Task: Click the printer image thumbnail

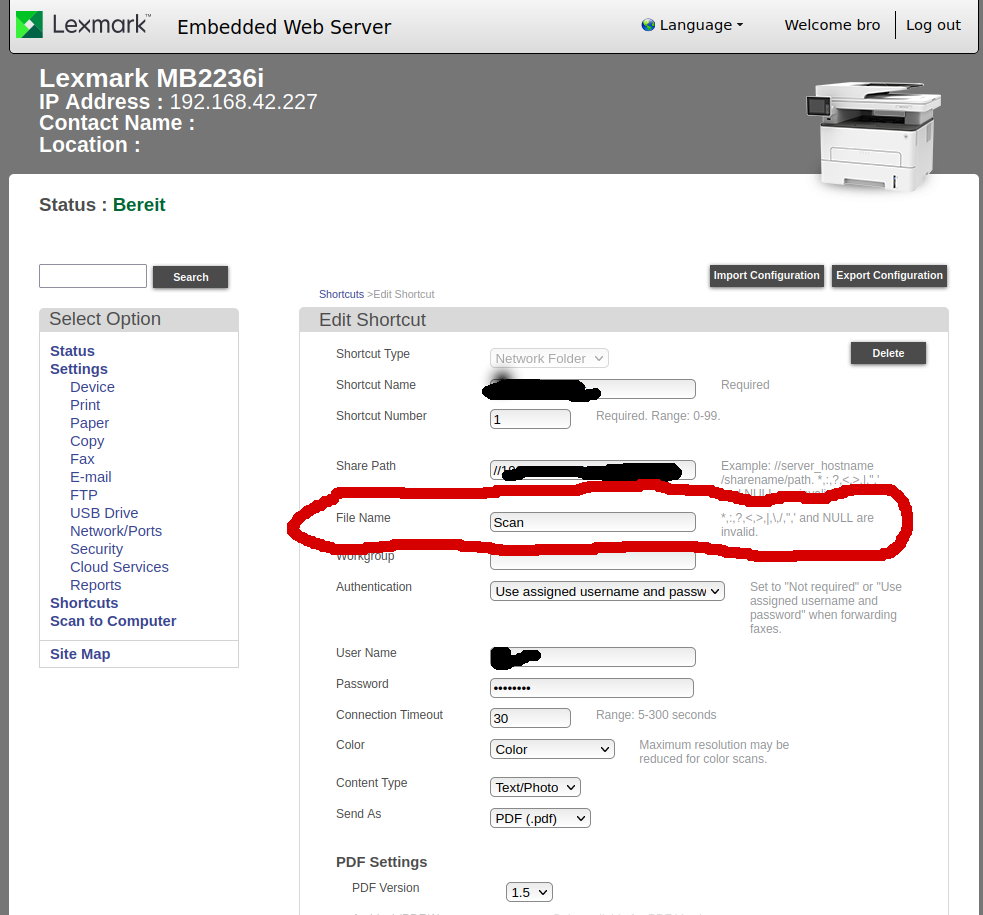Action: coord(873,135)
